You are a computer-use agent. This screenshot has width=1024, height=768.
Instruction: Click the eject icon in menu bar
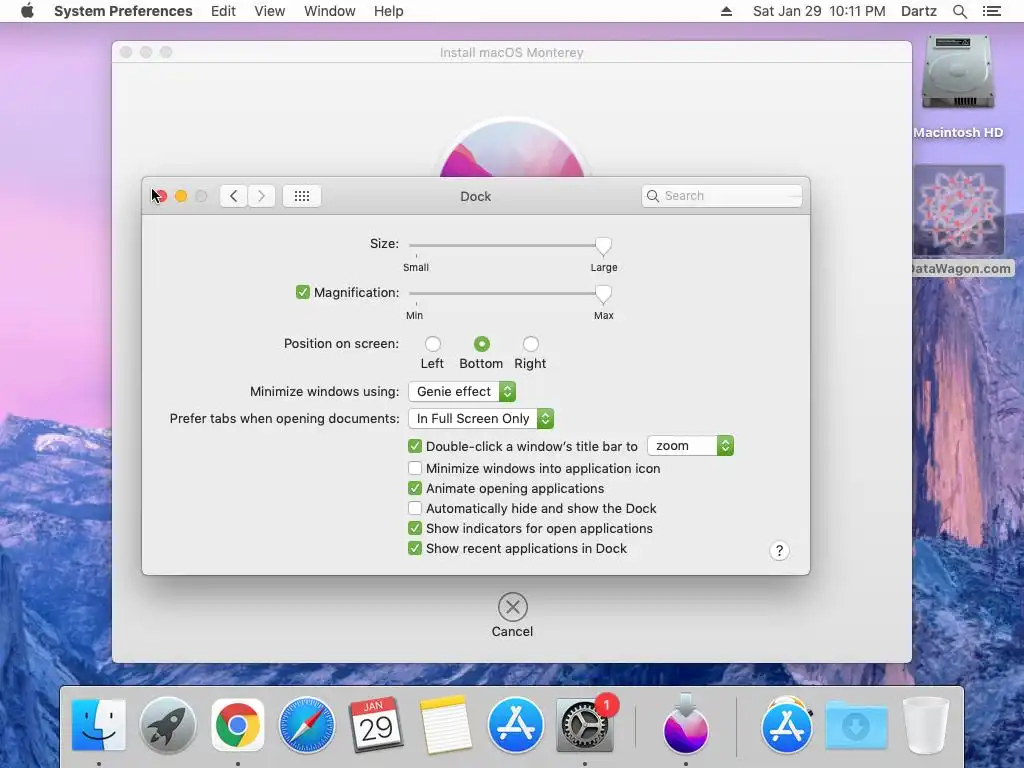point(726,11)
